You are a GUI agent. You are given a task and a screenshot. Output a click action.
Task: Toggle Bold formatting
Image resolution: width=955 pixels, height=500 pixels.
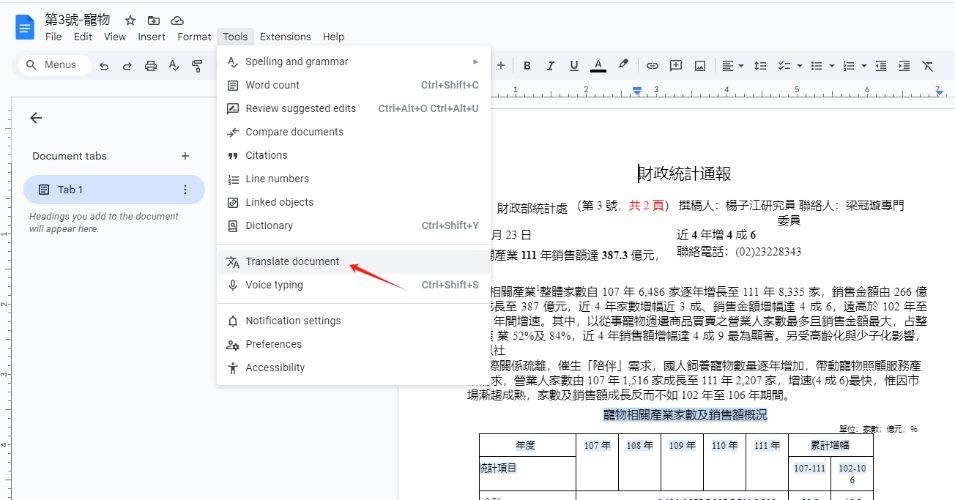[527, 66]
